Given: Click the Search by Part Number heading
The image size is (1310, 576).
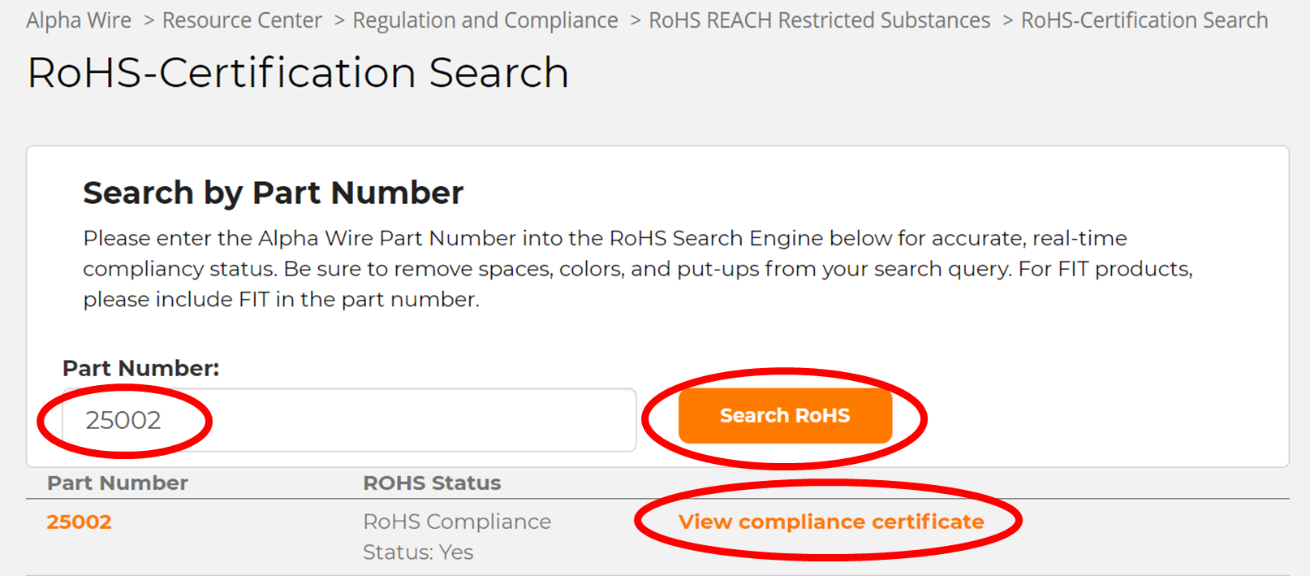Looking at the screenshot, I should (273, 192).
